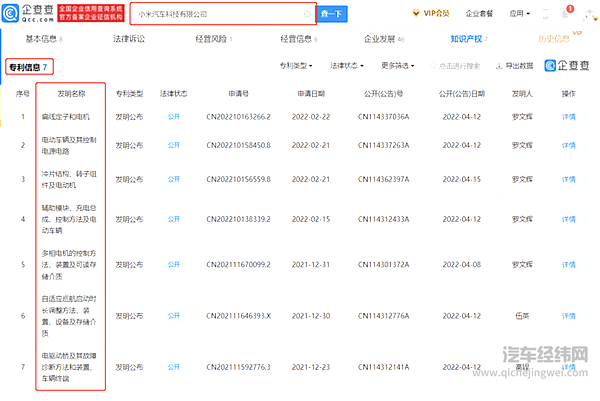Click the 点击进行搜索 in-table search field
Viewport: 600px width, 401px height.
455,66
